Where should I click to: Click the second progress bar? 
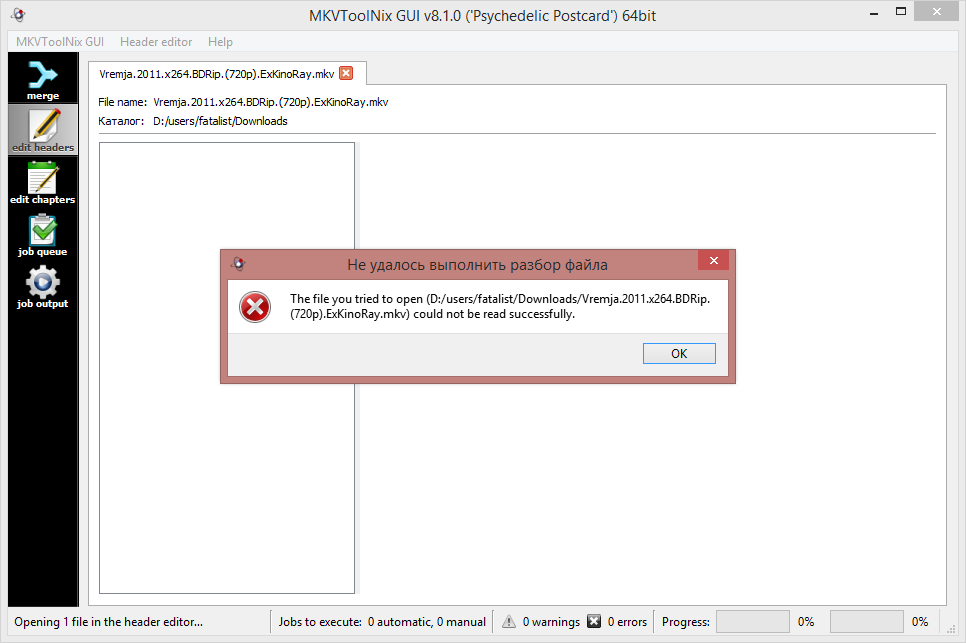866,621
